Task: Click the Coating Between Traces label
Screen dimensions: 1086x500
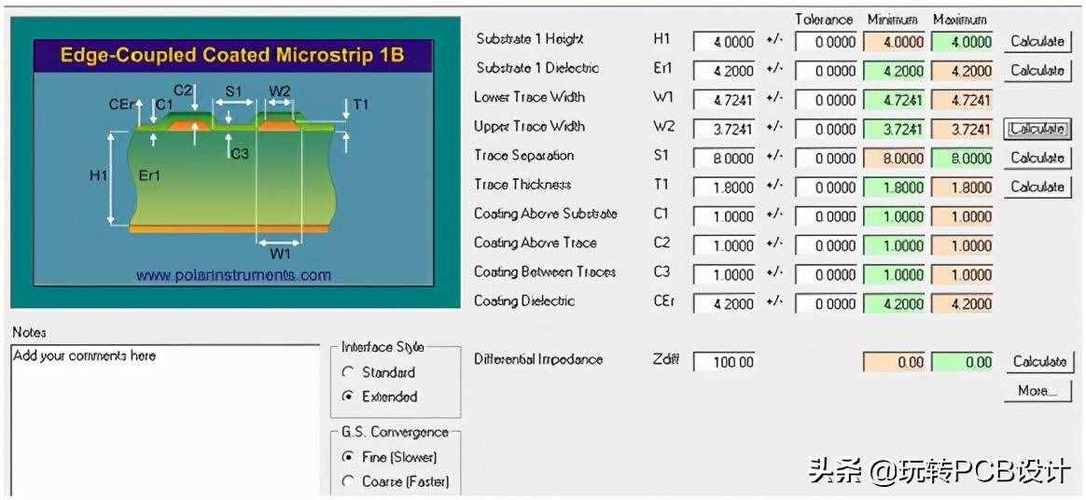Action: [544, 272]
